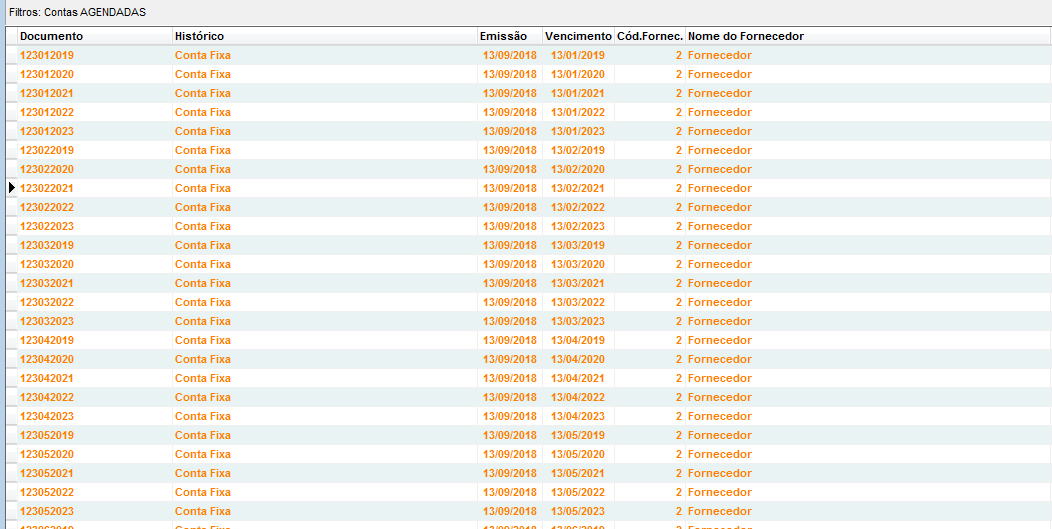Select document 123022023 row
The image size is (1052, 529).
tap(47, 226)
